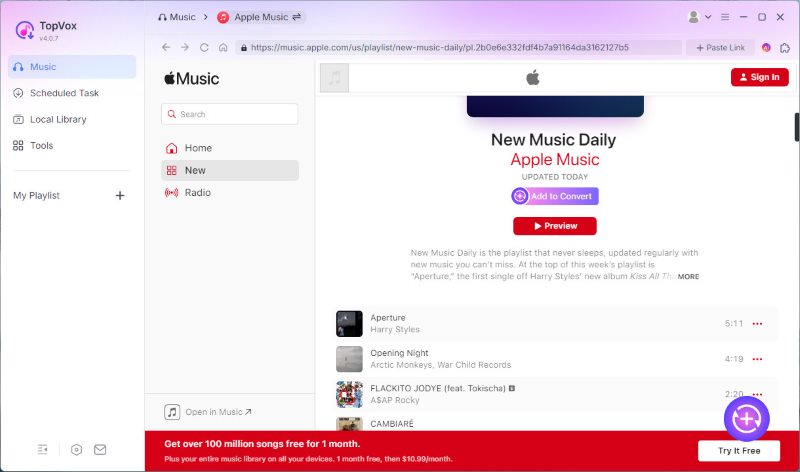
Task: Click the browser reload icon
Action: coord(204,47)
